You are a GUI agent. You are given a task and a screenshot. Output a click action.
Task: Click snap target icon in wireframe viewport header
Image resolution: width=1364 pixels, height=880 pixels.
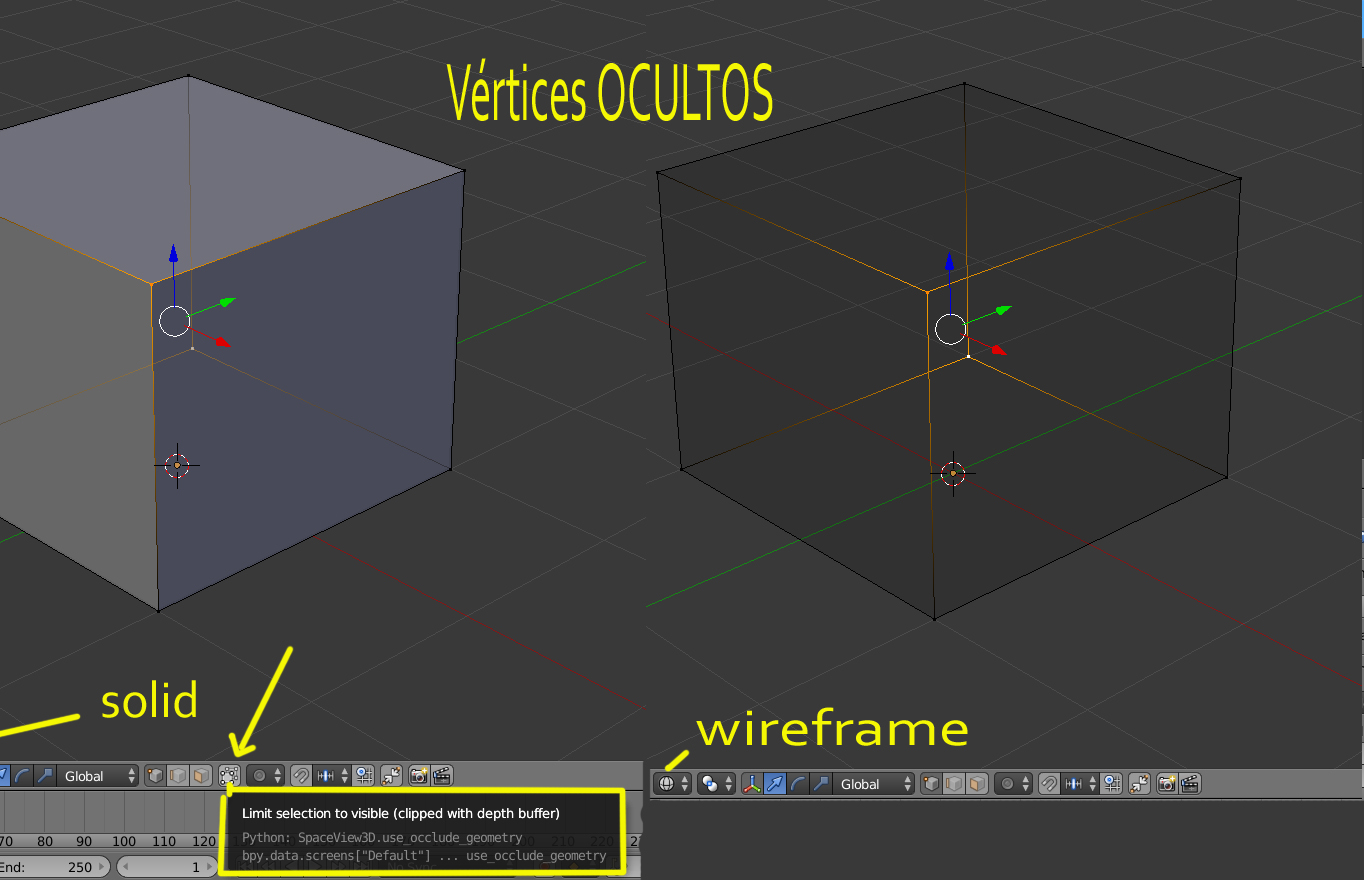tap(1112, 784)
